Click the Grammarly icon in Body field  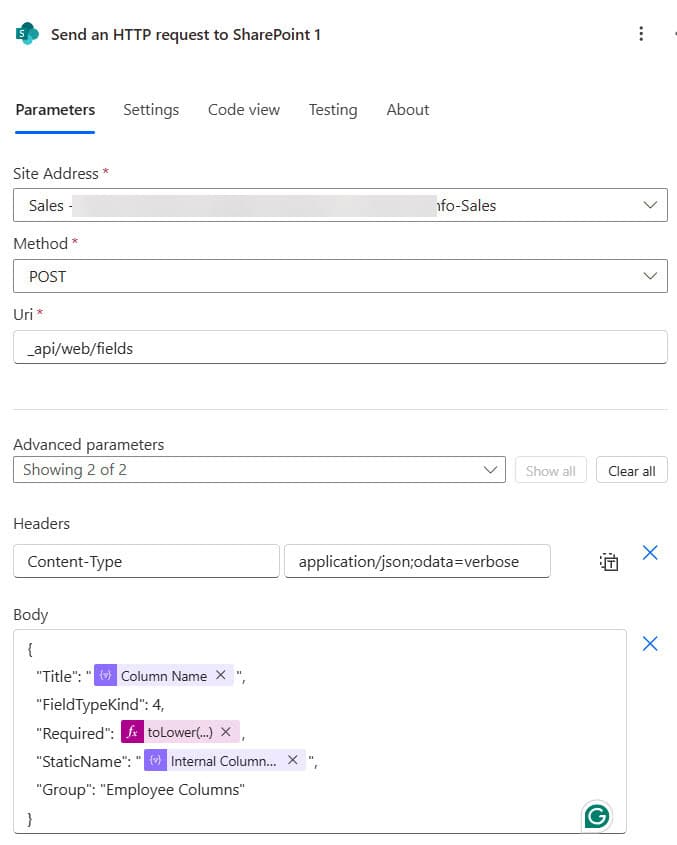pos(597,816)
